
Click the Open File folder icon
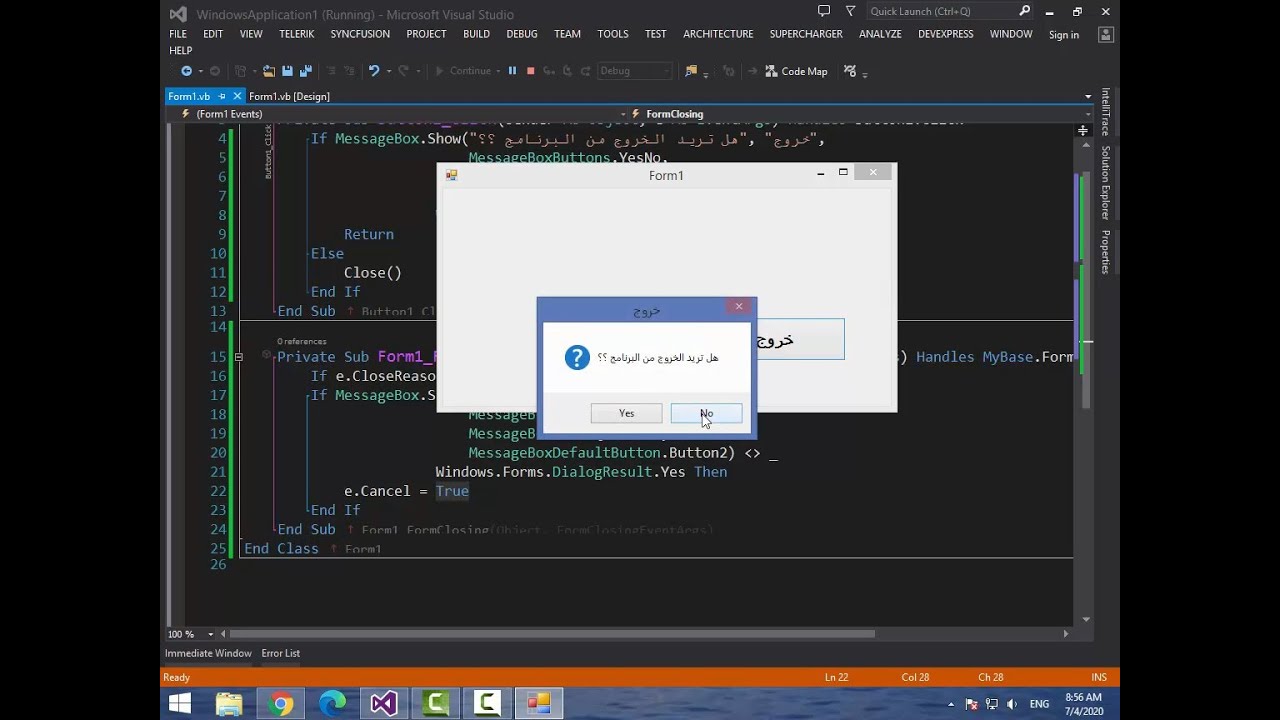[268, 71]
